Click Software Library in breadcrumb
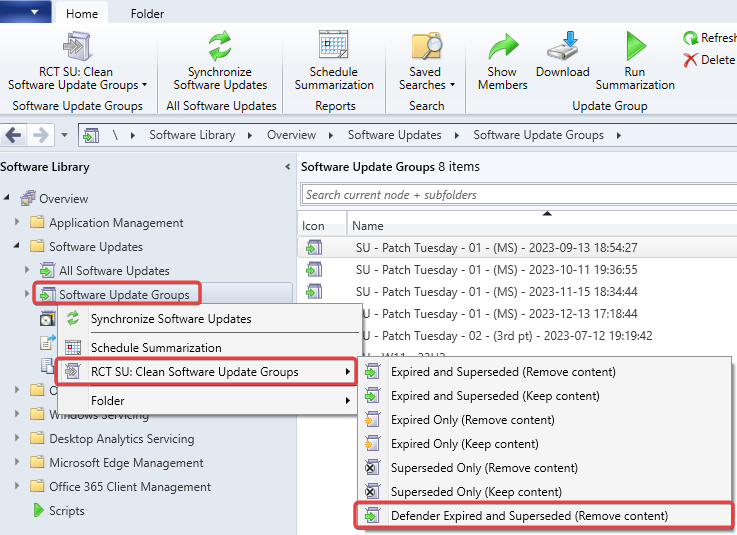 point(192,135)
